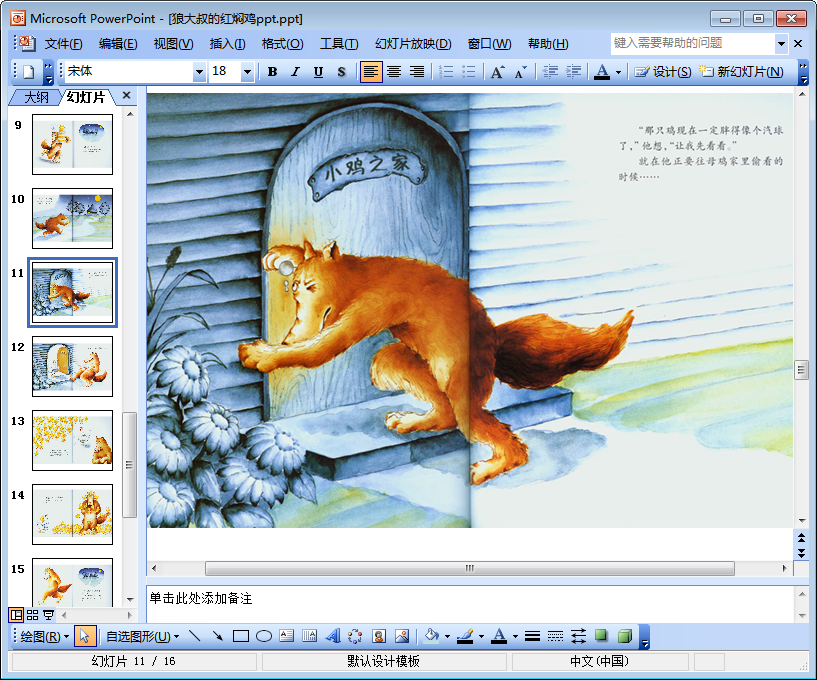Image resolution: width=817 pixels, height=680 pixels.
Task: Open the 编辑(E) menu
Action: coord(118,44)
